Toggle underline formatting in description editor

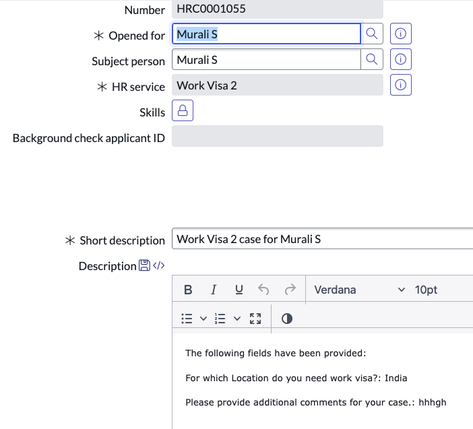(239, 290)
